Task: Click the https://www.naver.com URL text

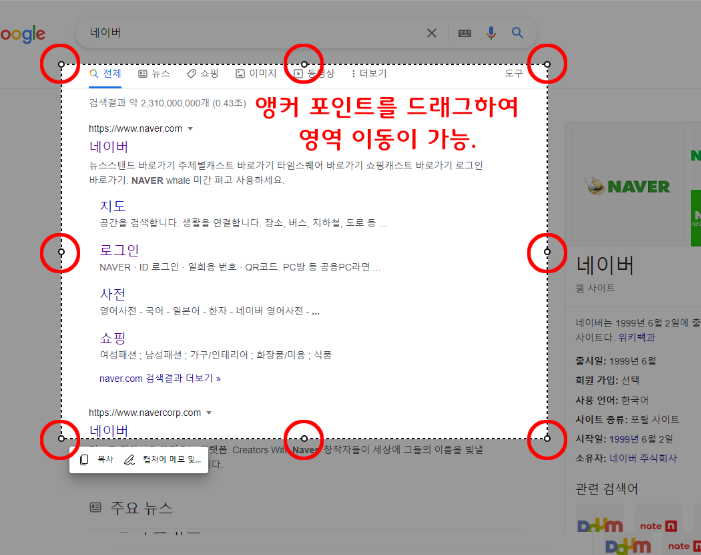Action: click(135, 129)
